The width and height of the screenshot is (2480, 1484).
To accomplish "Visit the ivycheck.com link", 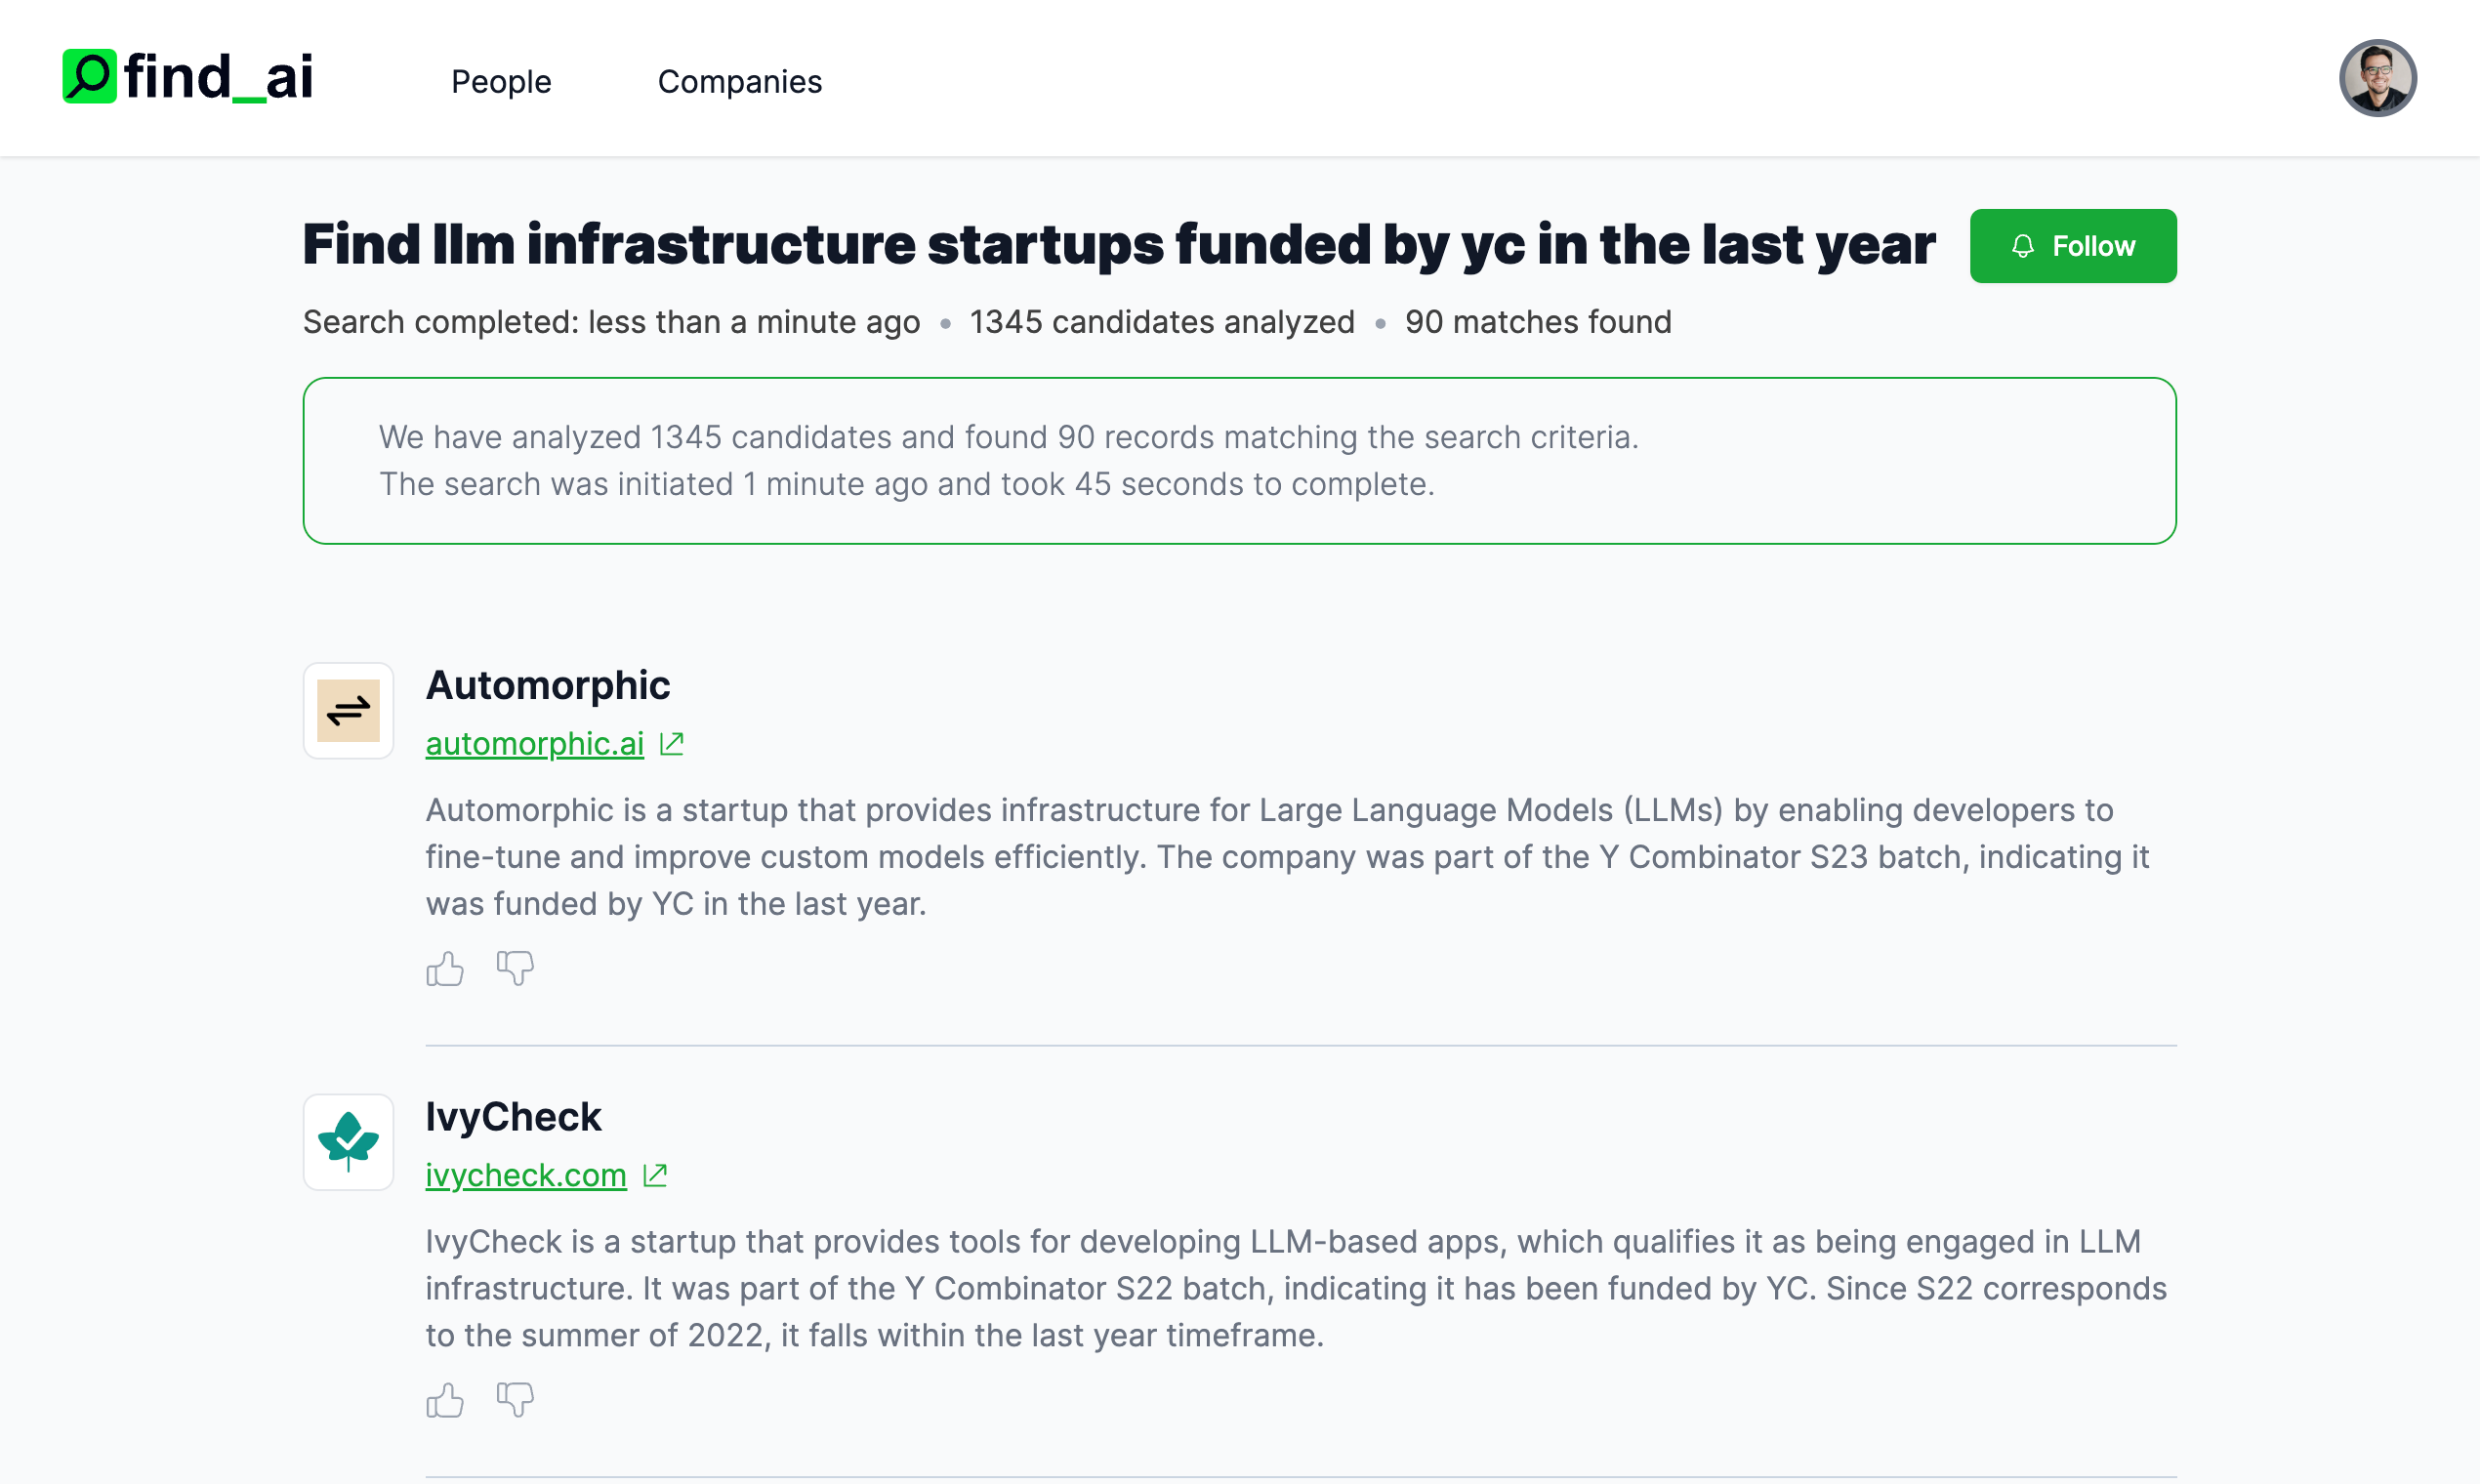I will 526,1175.
